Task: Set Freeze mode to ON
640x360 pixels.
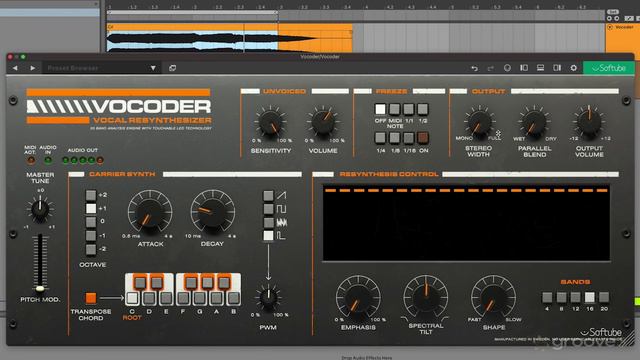Action: (423, 138)
